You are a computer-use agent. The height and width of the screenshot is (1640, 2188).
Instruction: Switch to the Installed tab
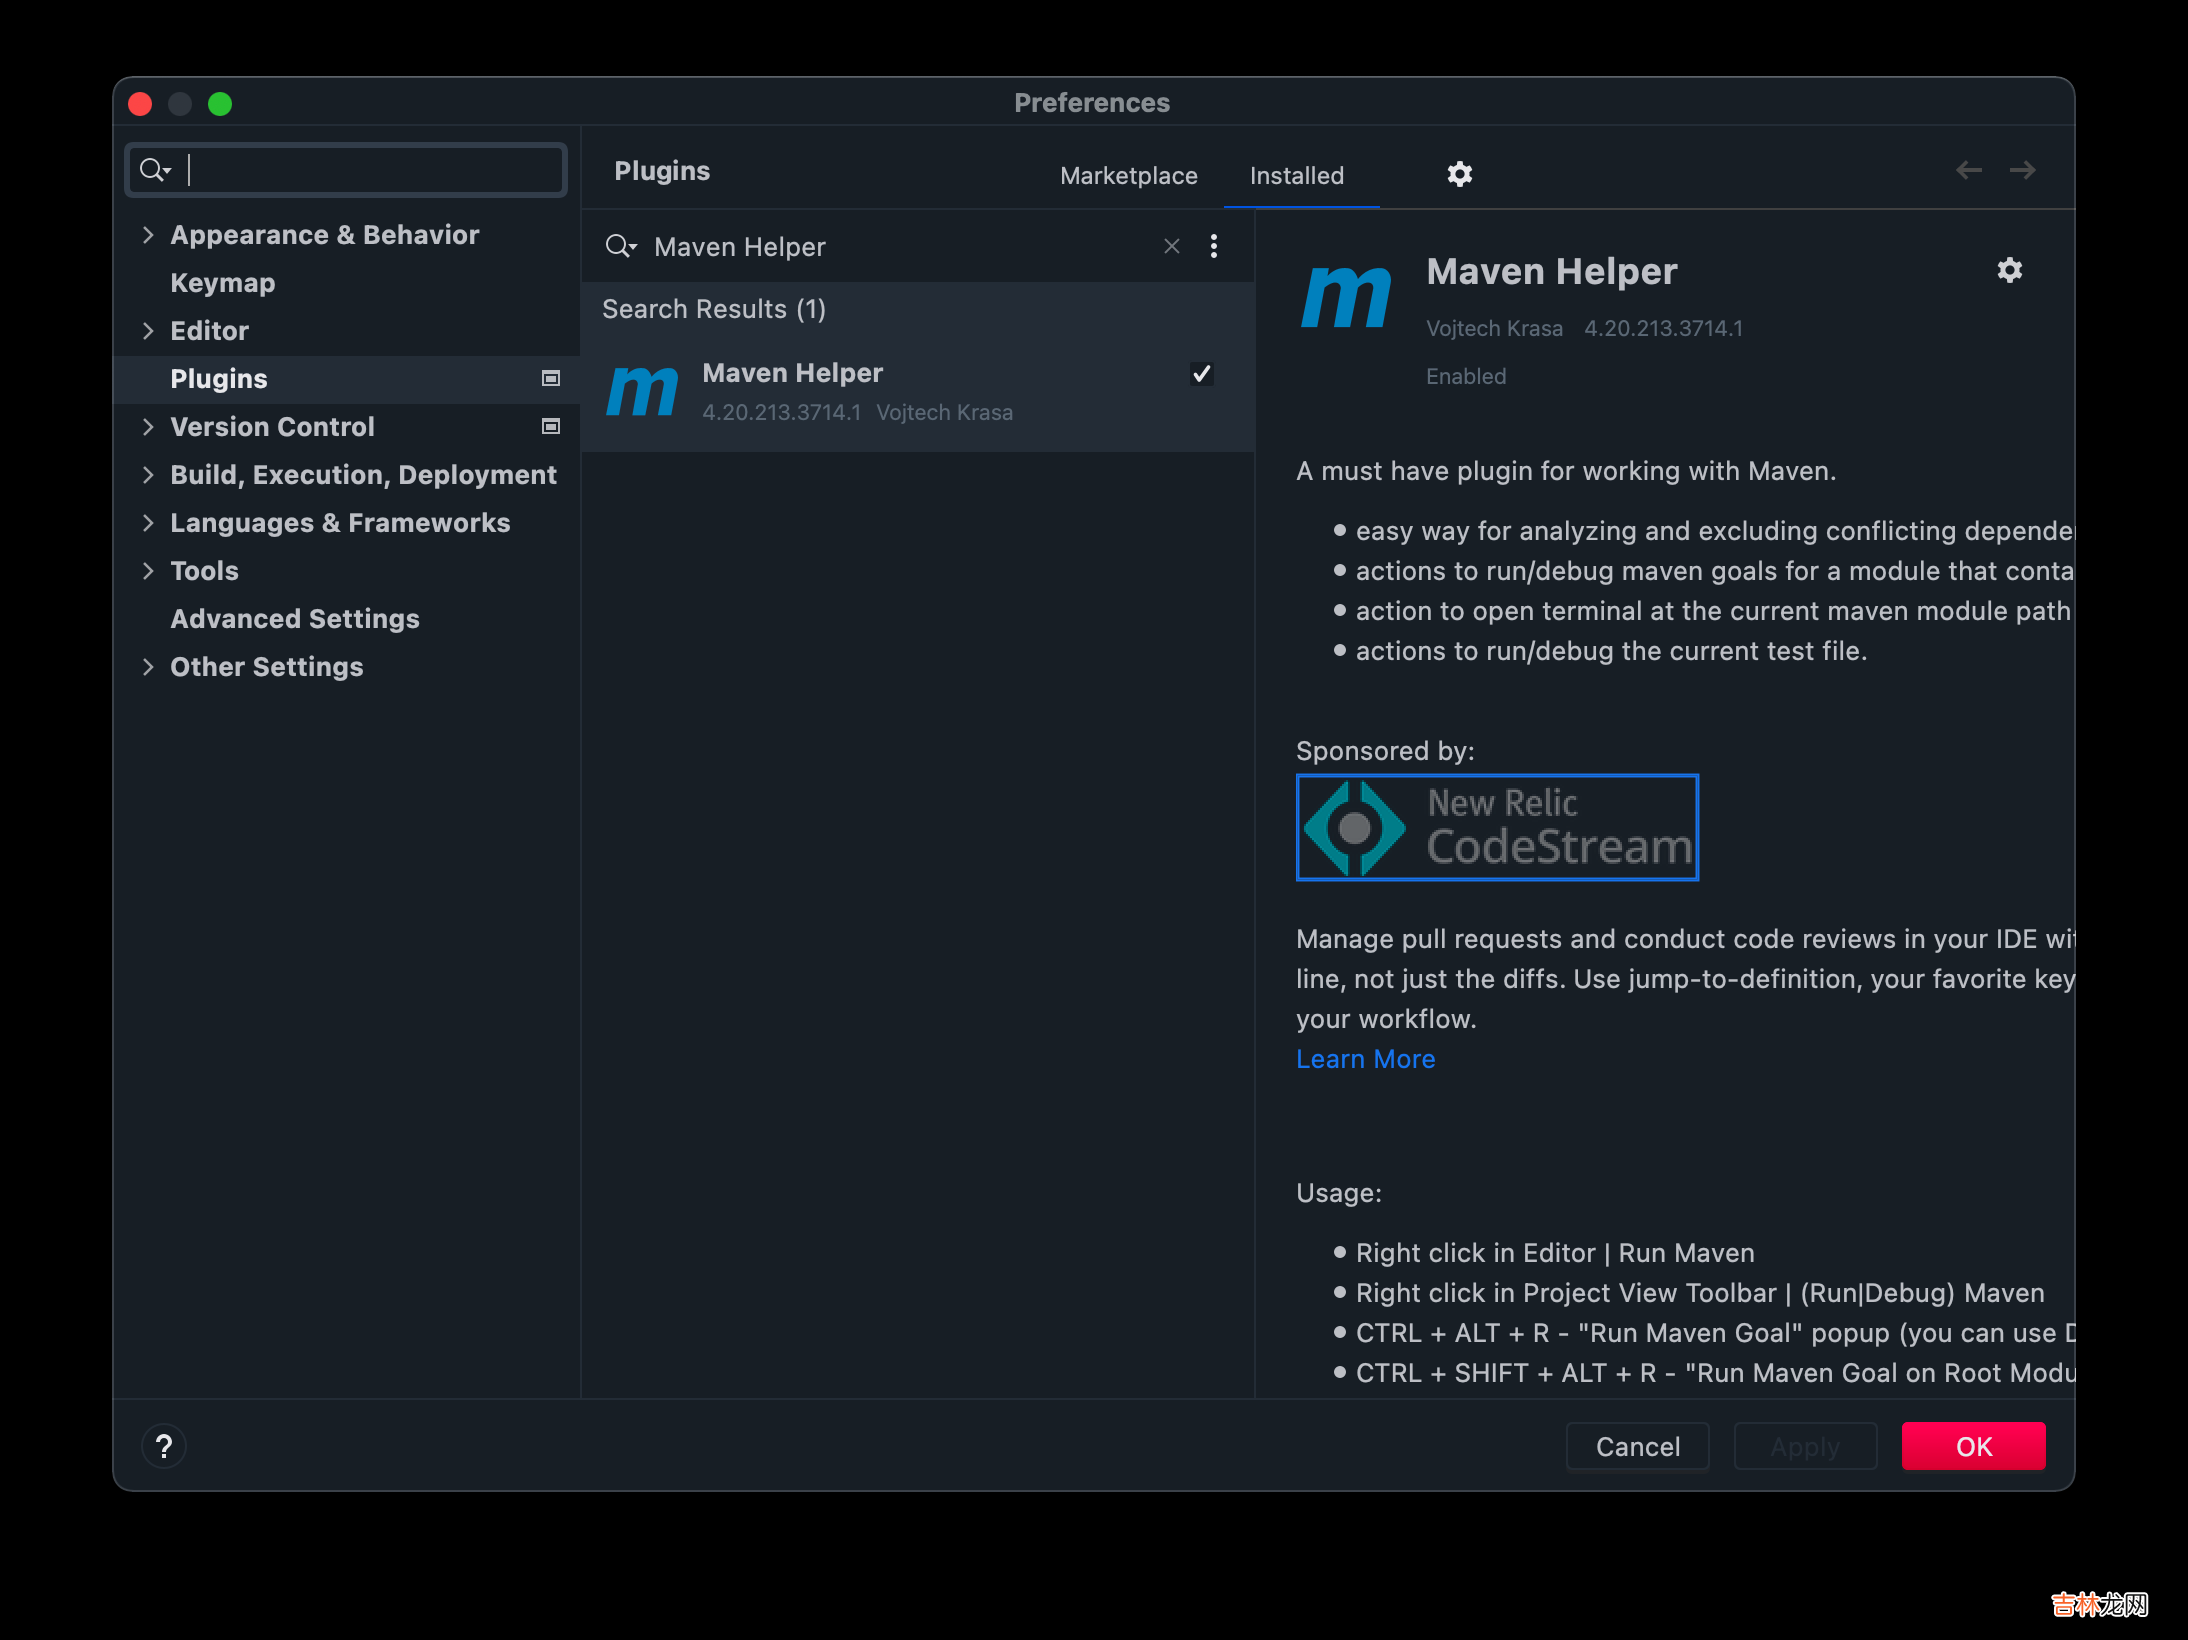[1297, 175]
